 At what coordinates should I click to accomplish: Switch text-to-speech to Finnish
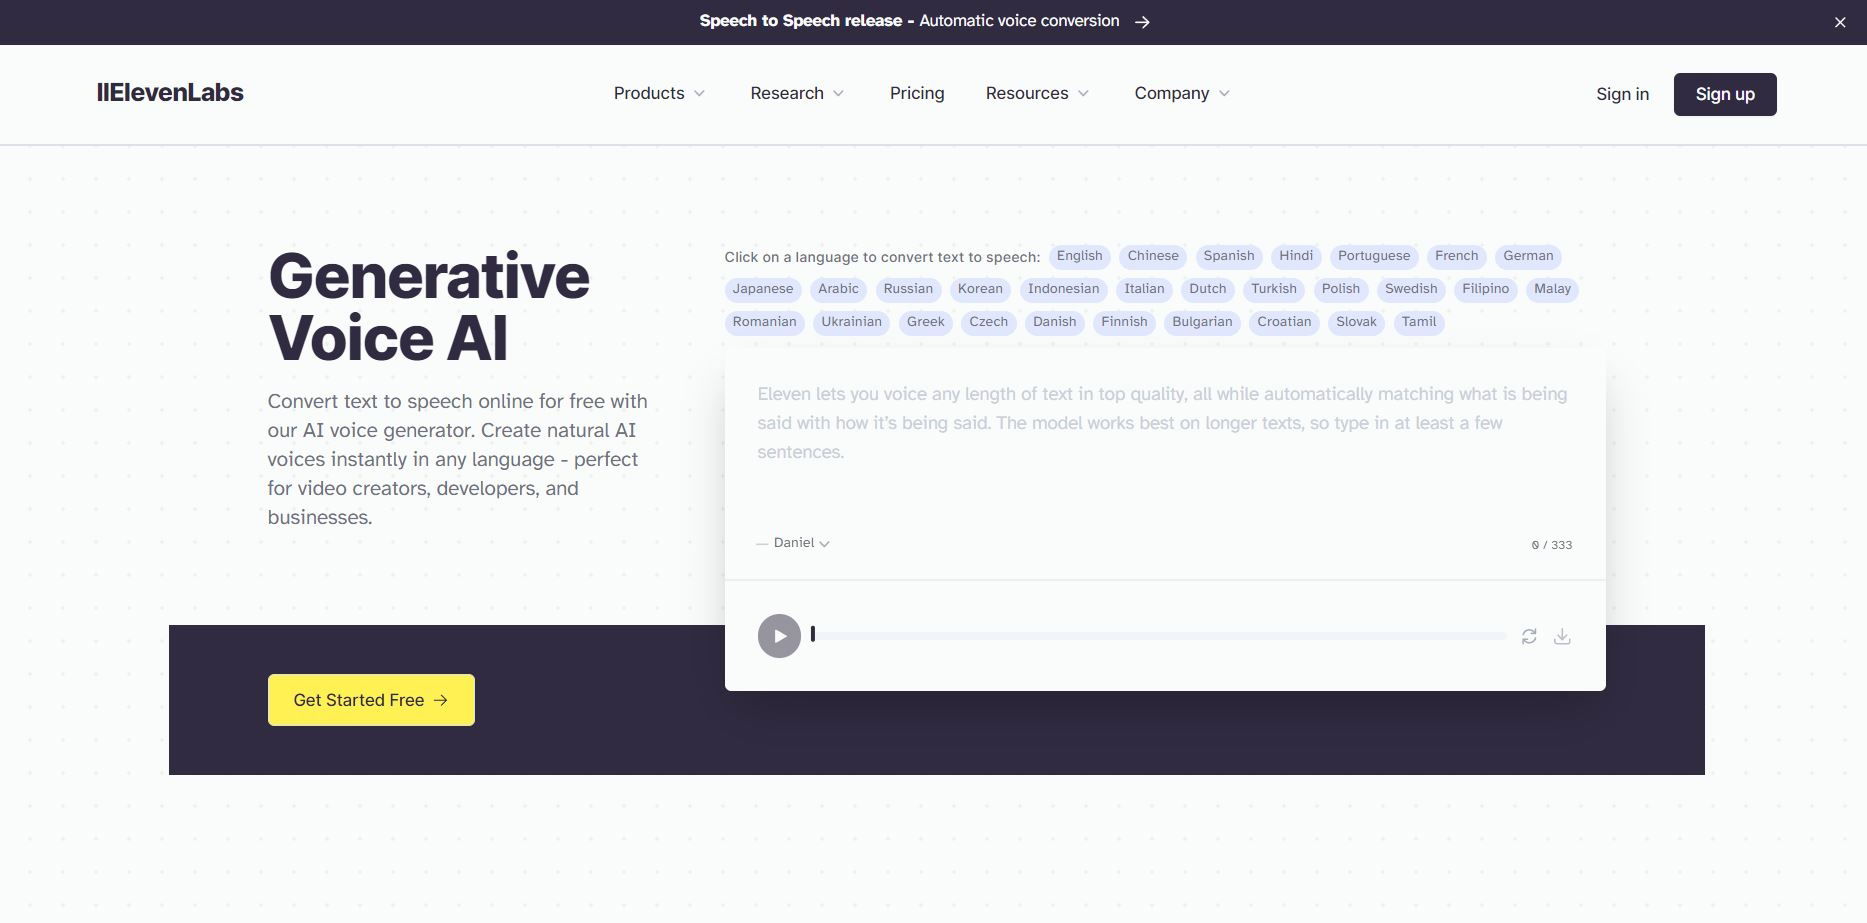pos(1124,322)
